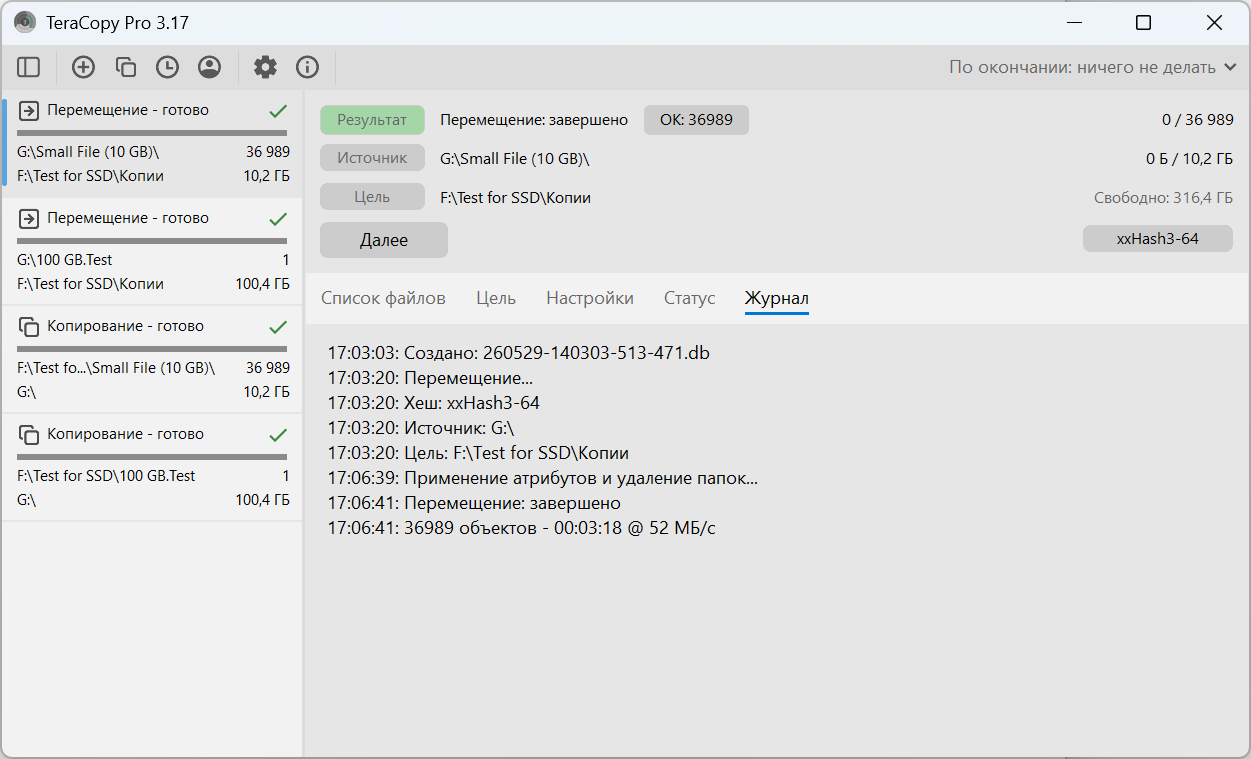The width and height of the screenshot is (1251, 759).
Task: Switch to the 'Цель' tab
Action: coord(496,298)
